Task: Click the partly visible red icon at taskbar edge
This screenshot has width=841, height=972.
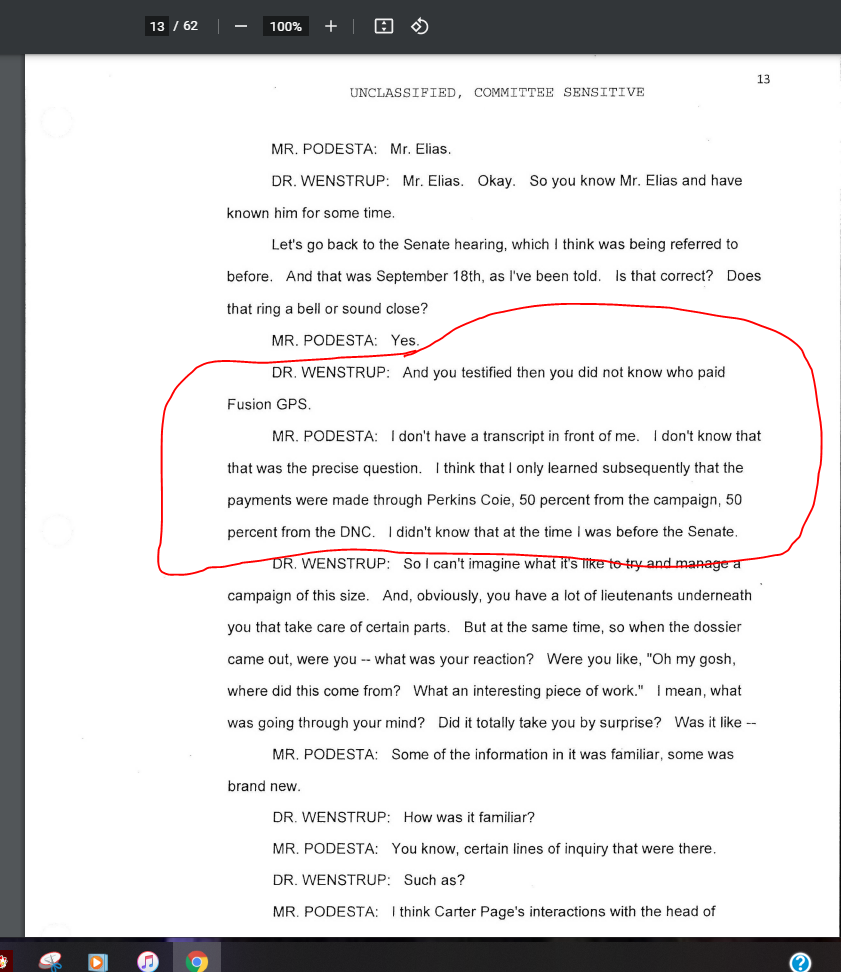Action: 4,961
